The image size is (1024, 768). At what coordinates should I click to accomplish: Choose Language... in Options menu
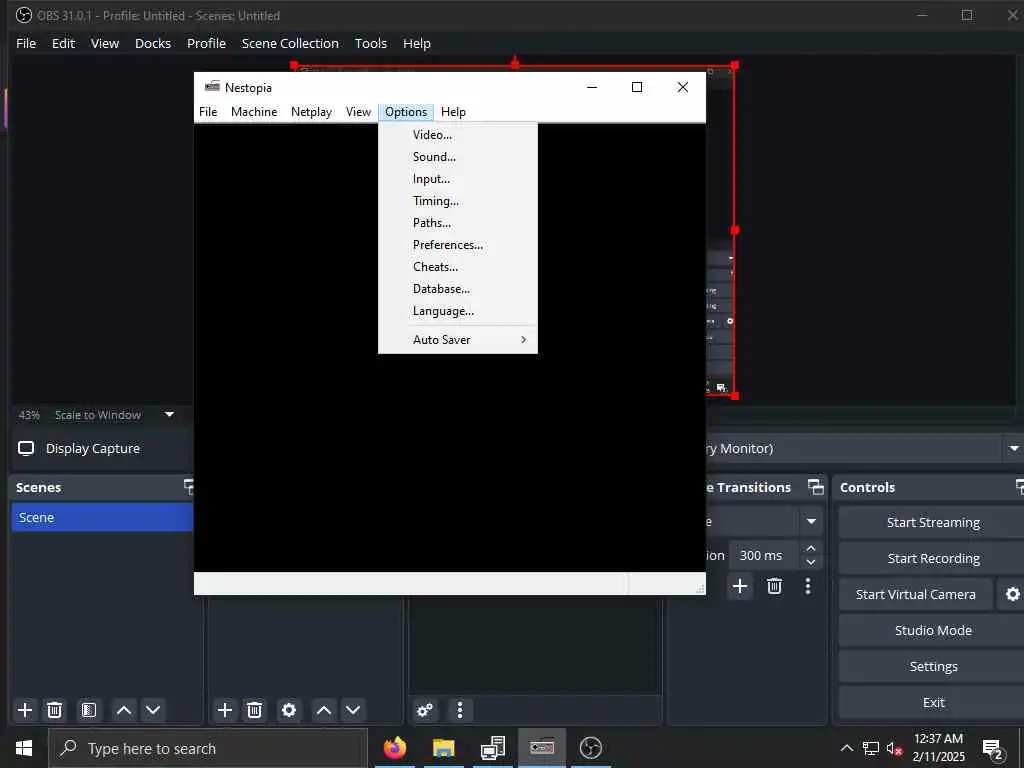(x=458, y=311)
